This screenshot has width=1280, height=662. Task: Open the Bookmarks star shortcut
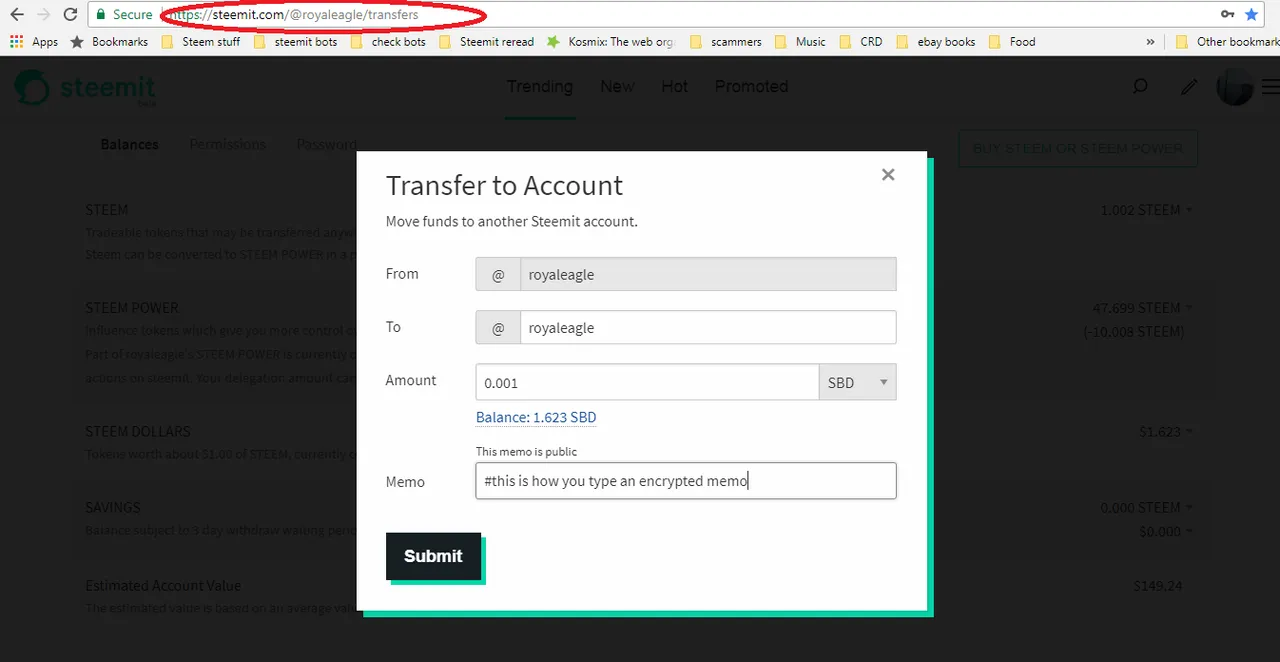109,42
